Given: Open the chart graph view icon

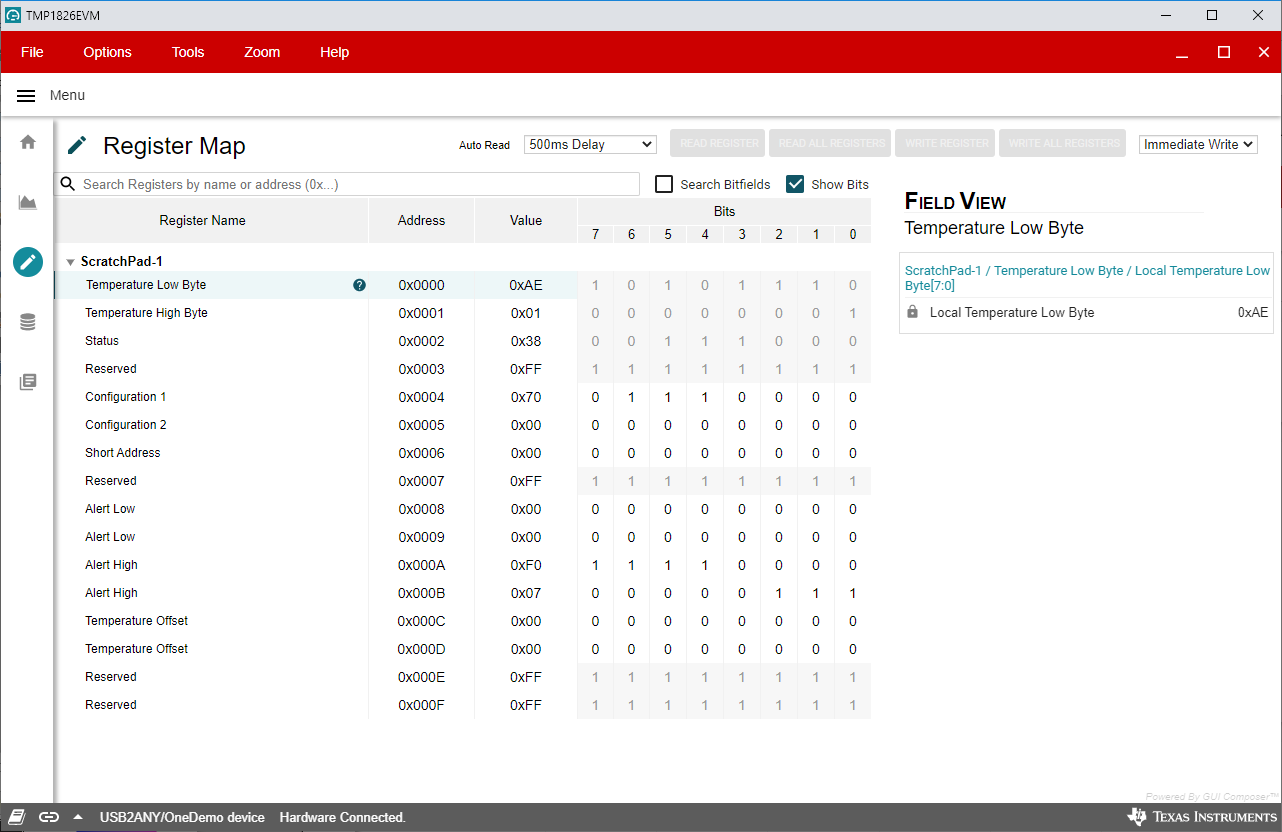Looking at the screenshot, I should point(28,203).
